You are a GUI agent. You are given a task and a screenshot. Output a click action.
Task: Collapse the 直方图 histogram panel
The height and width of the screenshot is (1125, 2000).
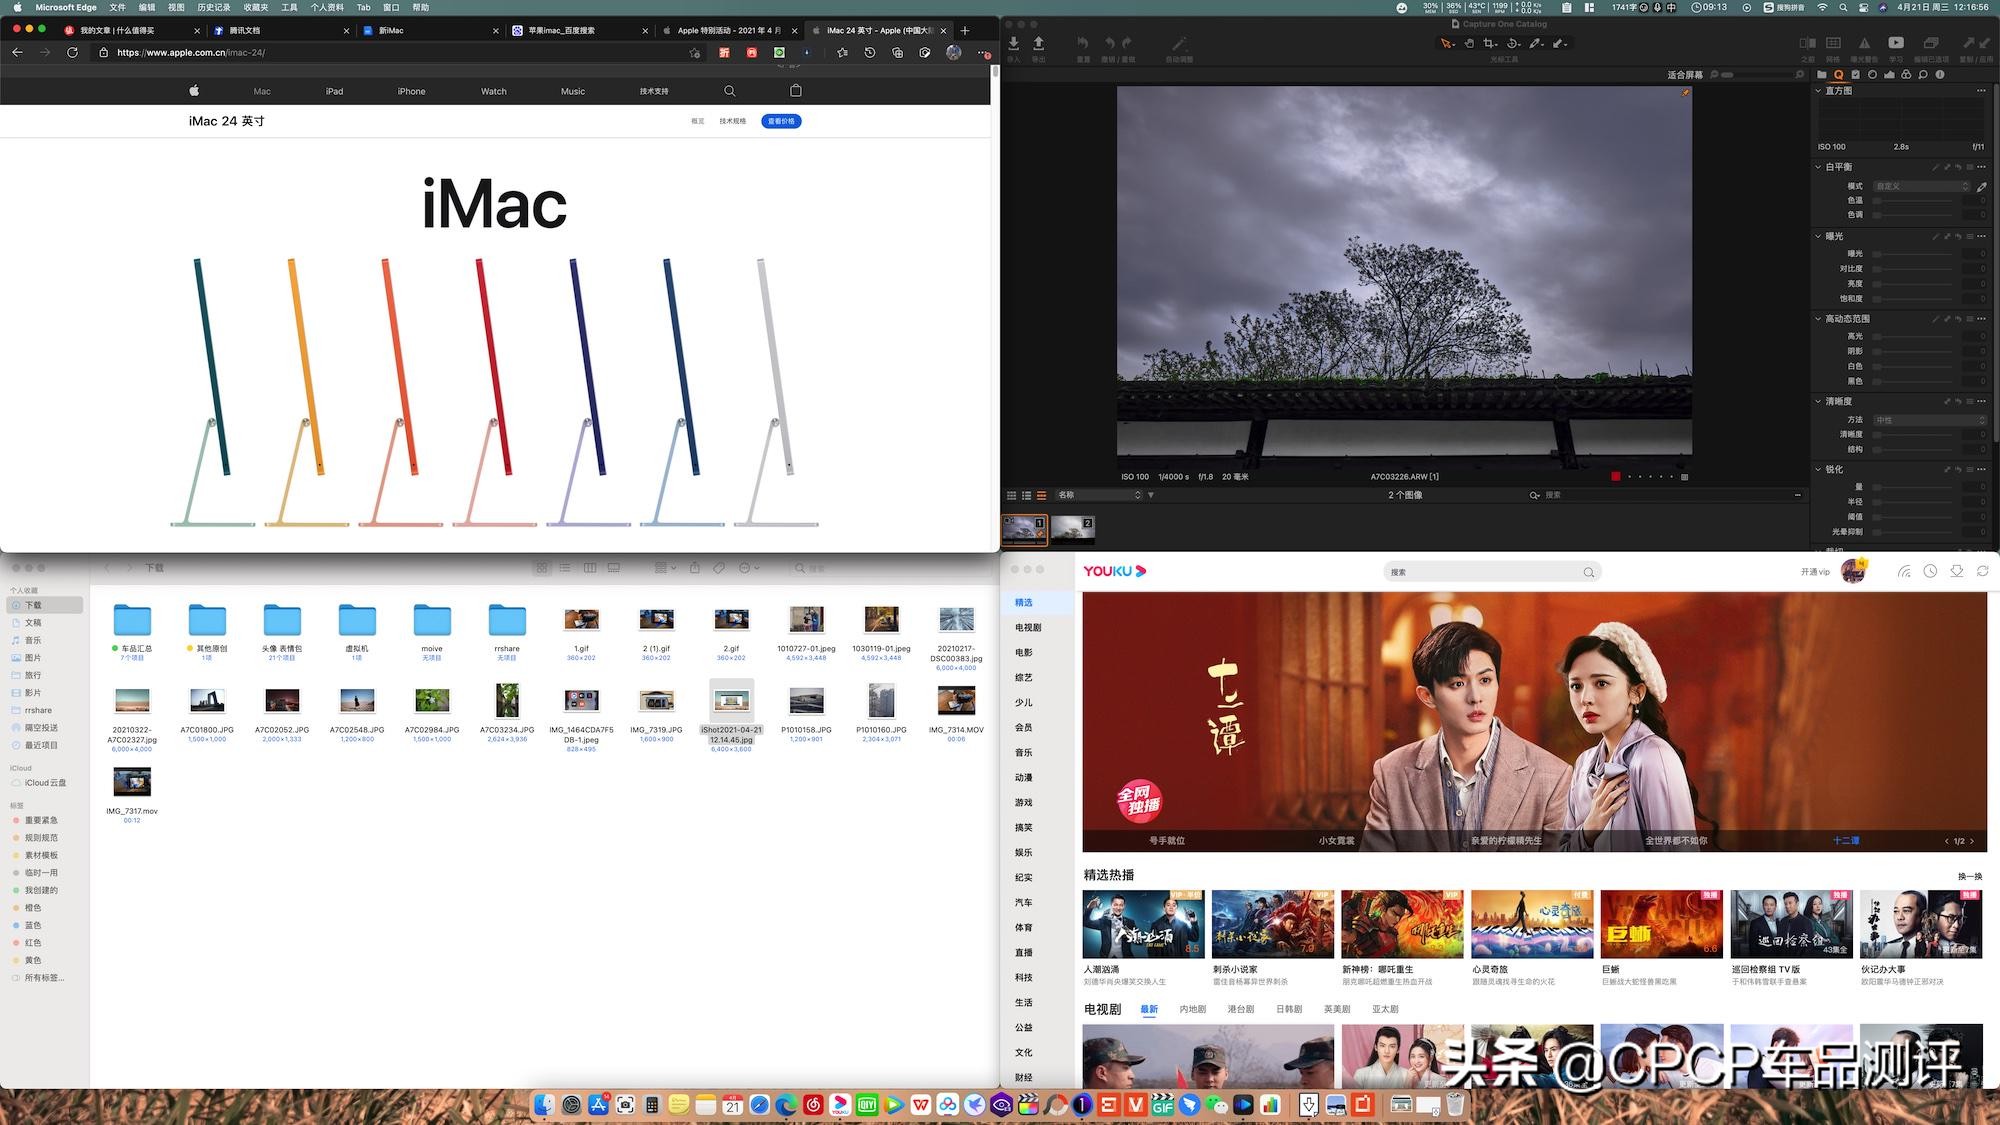(1817, 91)
